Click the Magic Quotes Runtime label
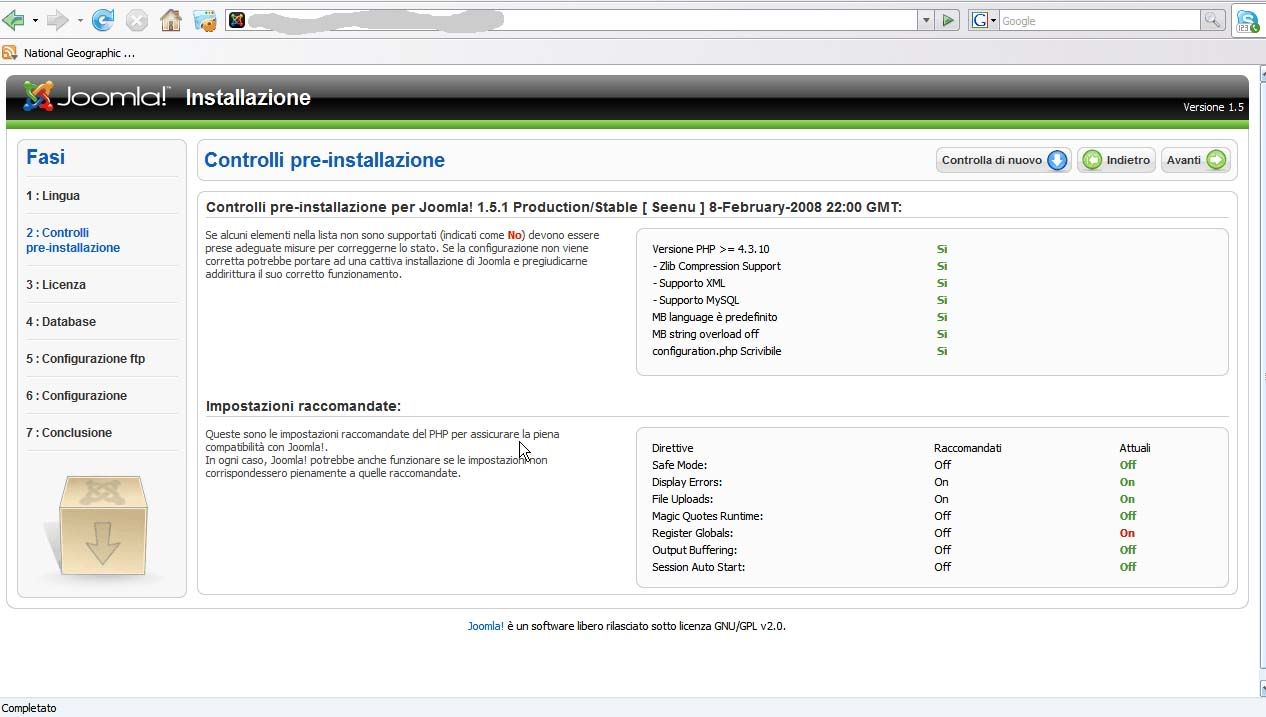1266x717 pixels. (707, 516)
